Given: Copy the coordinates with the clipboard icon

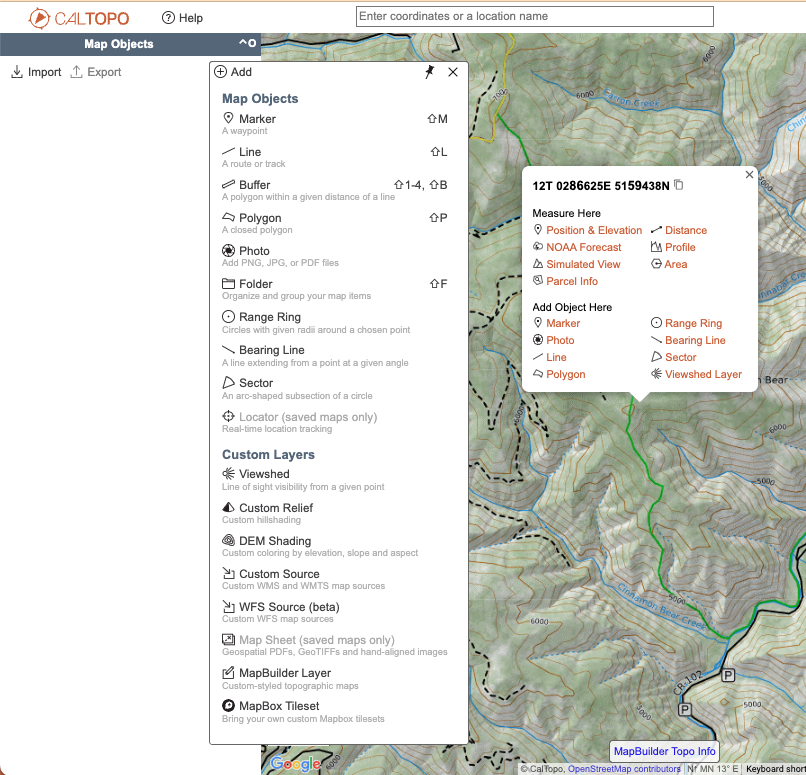Looking at the screenshot, I should click(x=679, y=185).
